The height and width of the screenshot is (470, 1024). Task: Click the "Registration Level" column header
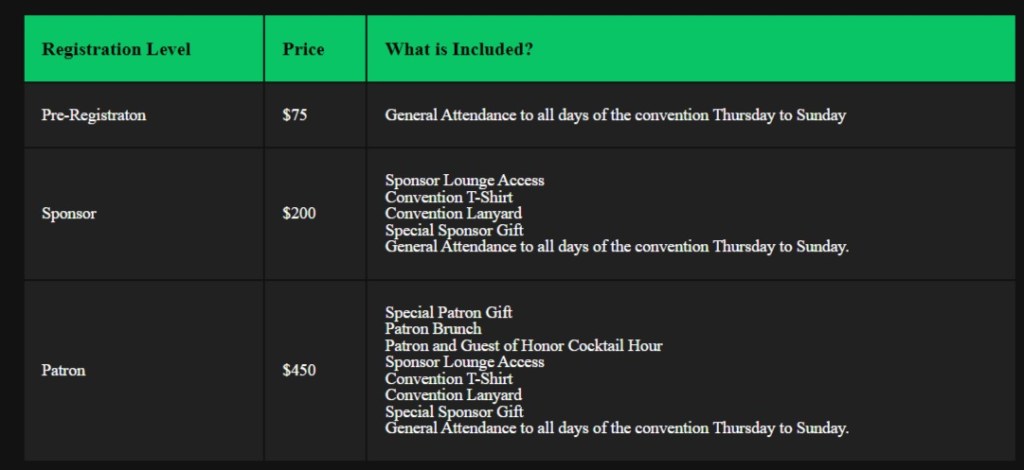point(116,49)
